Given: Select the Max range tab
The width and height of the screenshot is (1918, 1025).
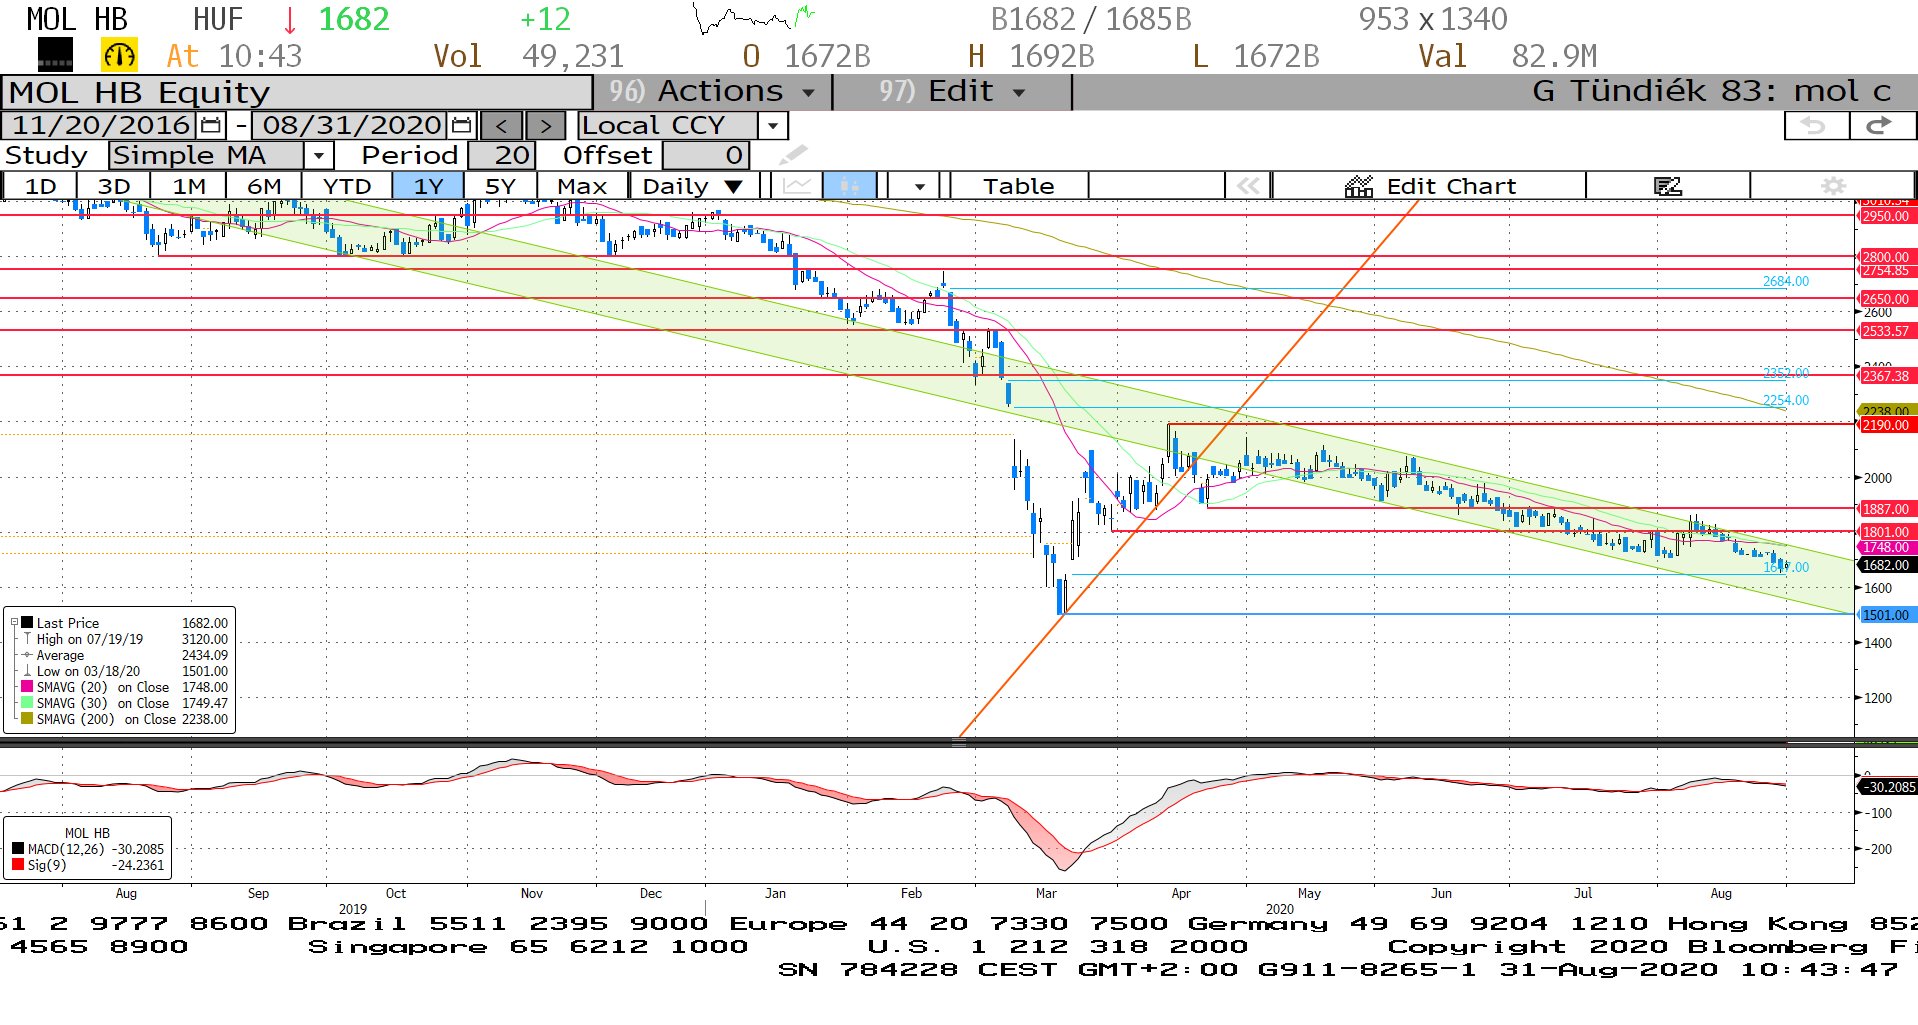Looking at the screenshot, I should coord(582,186).
